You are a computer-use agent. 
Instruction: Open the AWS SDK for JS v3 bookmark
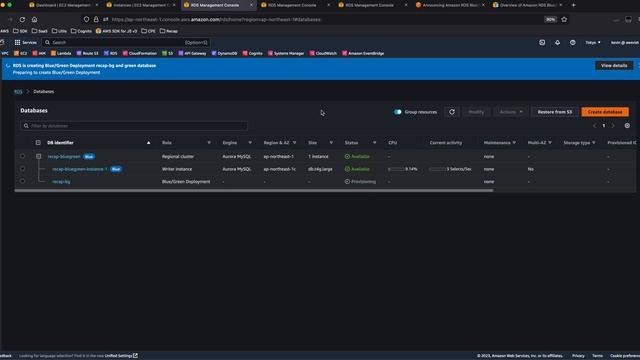(116, 31)
